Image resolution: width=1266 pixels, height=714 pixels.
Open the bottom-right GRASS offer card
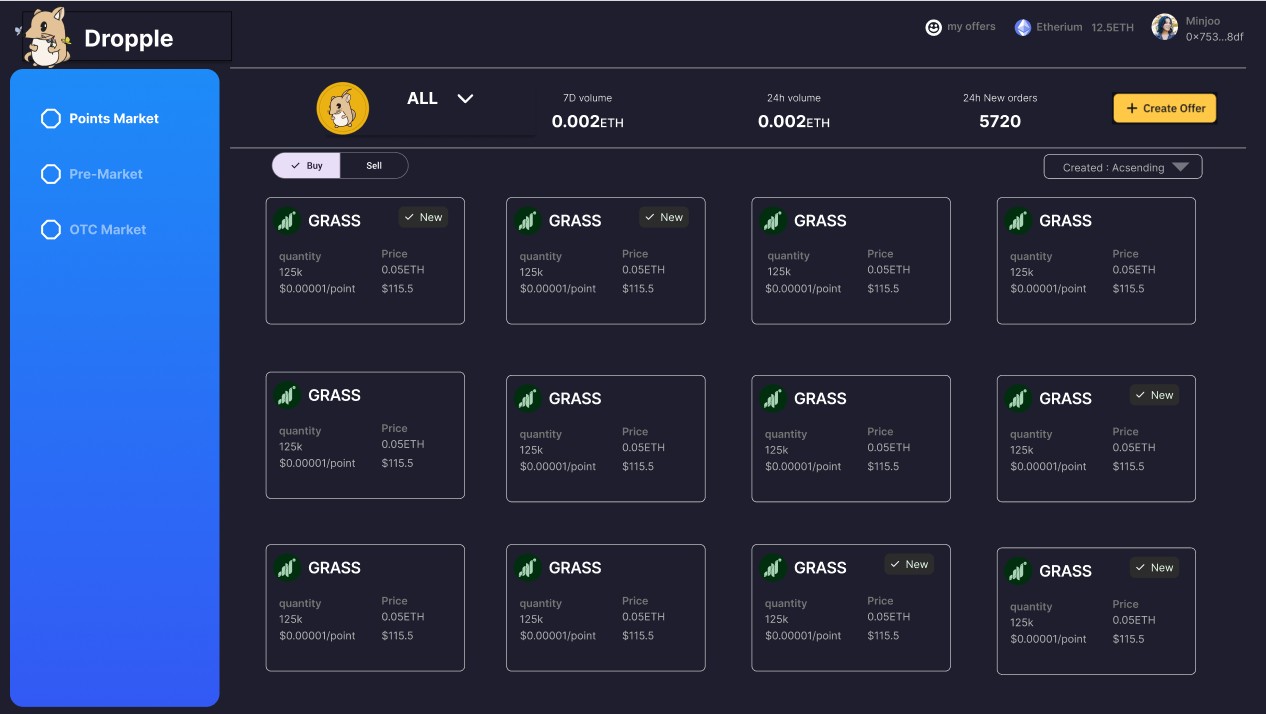1095,611
